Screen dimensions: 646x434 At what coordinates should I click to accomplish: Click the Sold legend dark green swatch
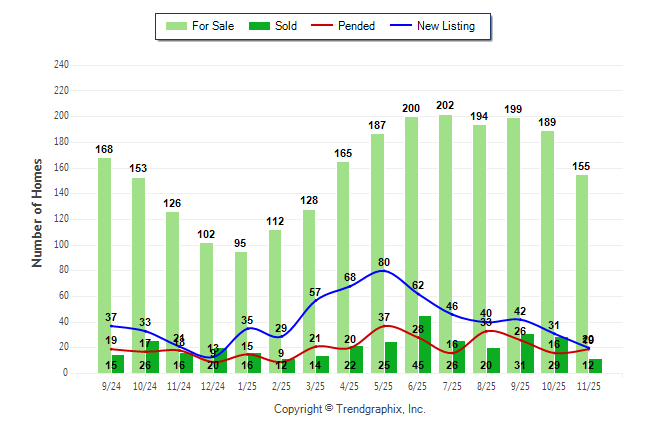click(x=257, y=26)
